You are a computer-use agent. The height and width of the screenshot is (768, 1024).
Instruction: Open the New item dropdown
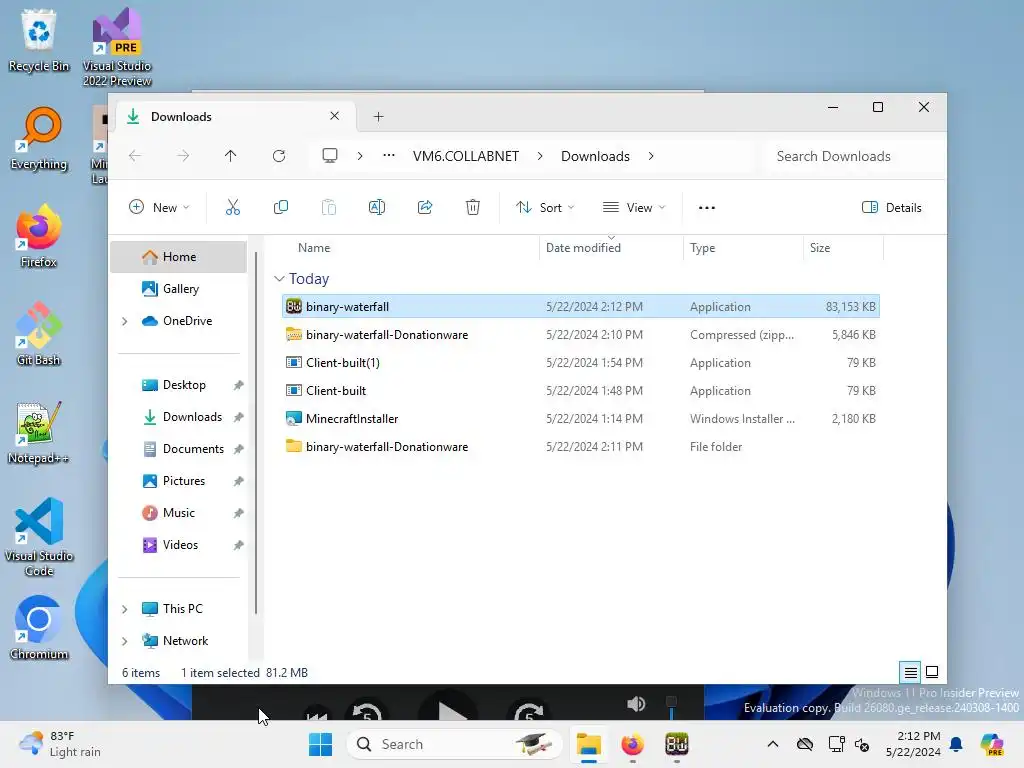pos(159,208)
